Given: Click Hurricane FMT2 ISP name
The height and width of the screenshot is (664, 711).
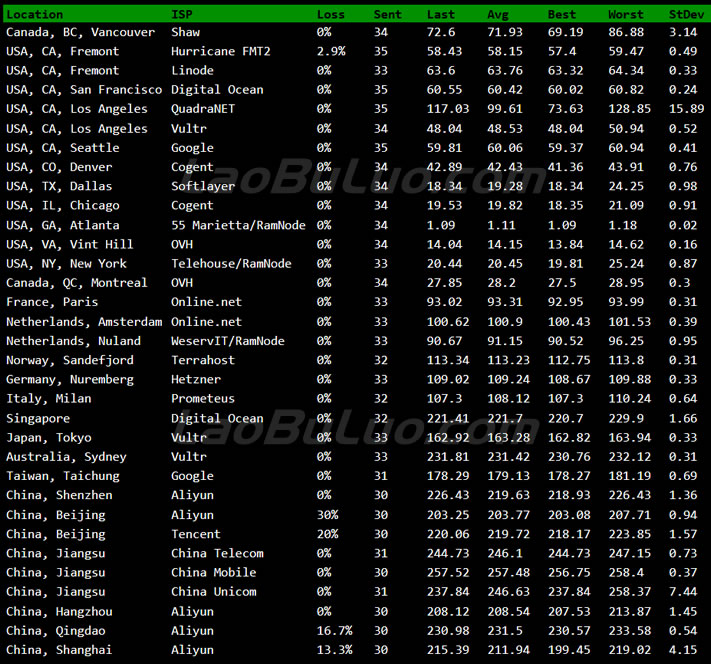Looking at the screenshot, I should (x=220, y=51).
